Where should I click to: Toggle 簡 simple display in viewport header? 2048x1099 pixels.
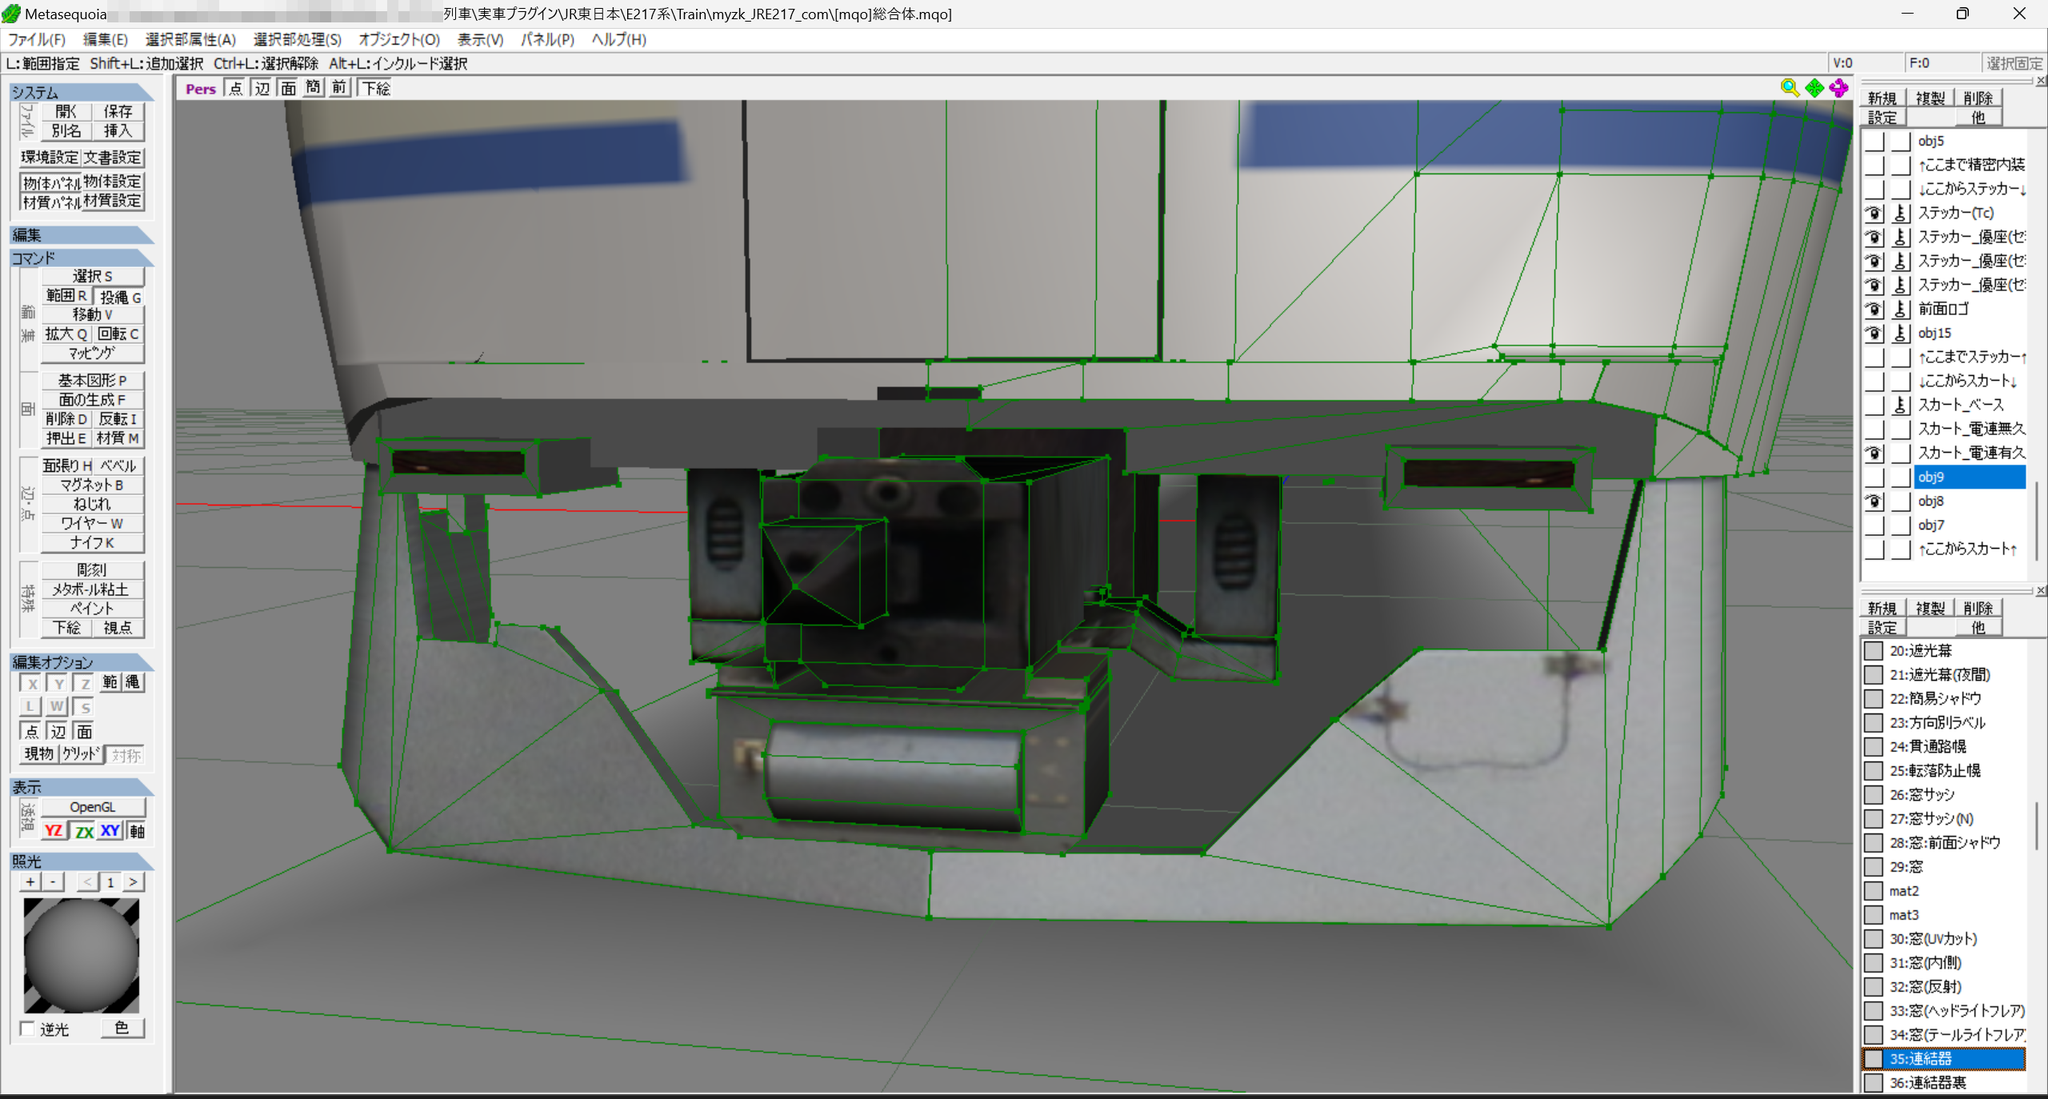point(314,88)
